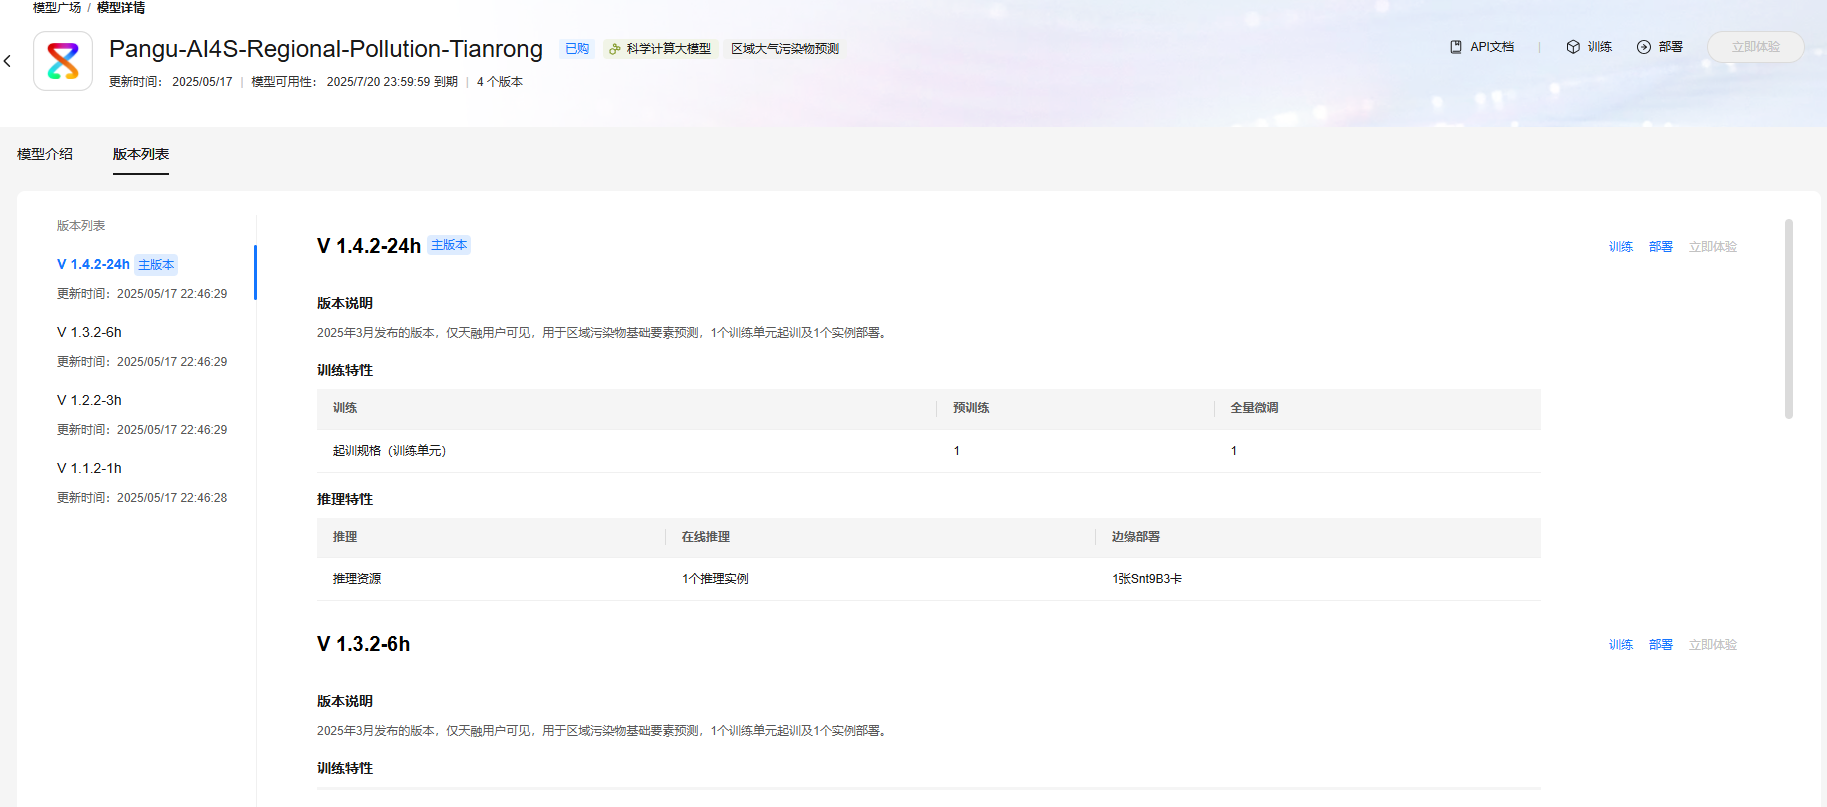Viewport: 1827px width, 807px height.
Task: Click the 推理资源 row label
Action: pos(357,579)
